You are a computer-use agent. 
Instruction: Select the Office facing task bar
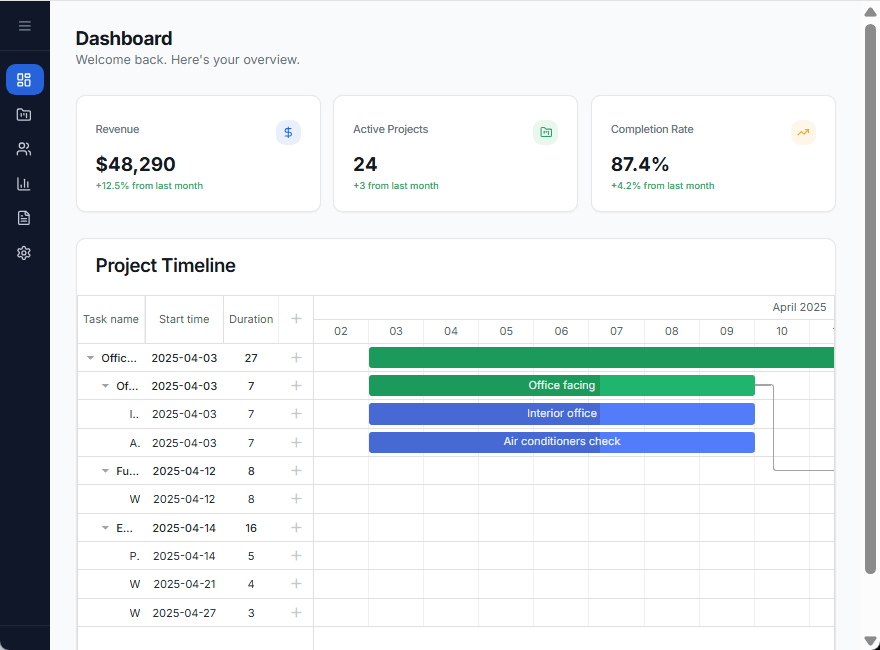561,386
